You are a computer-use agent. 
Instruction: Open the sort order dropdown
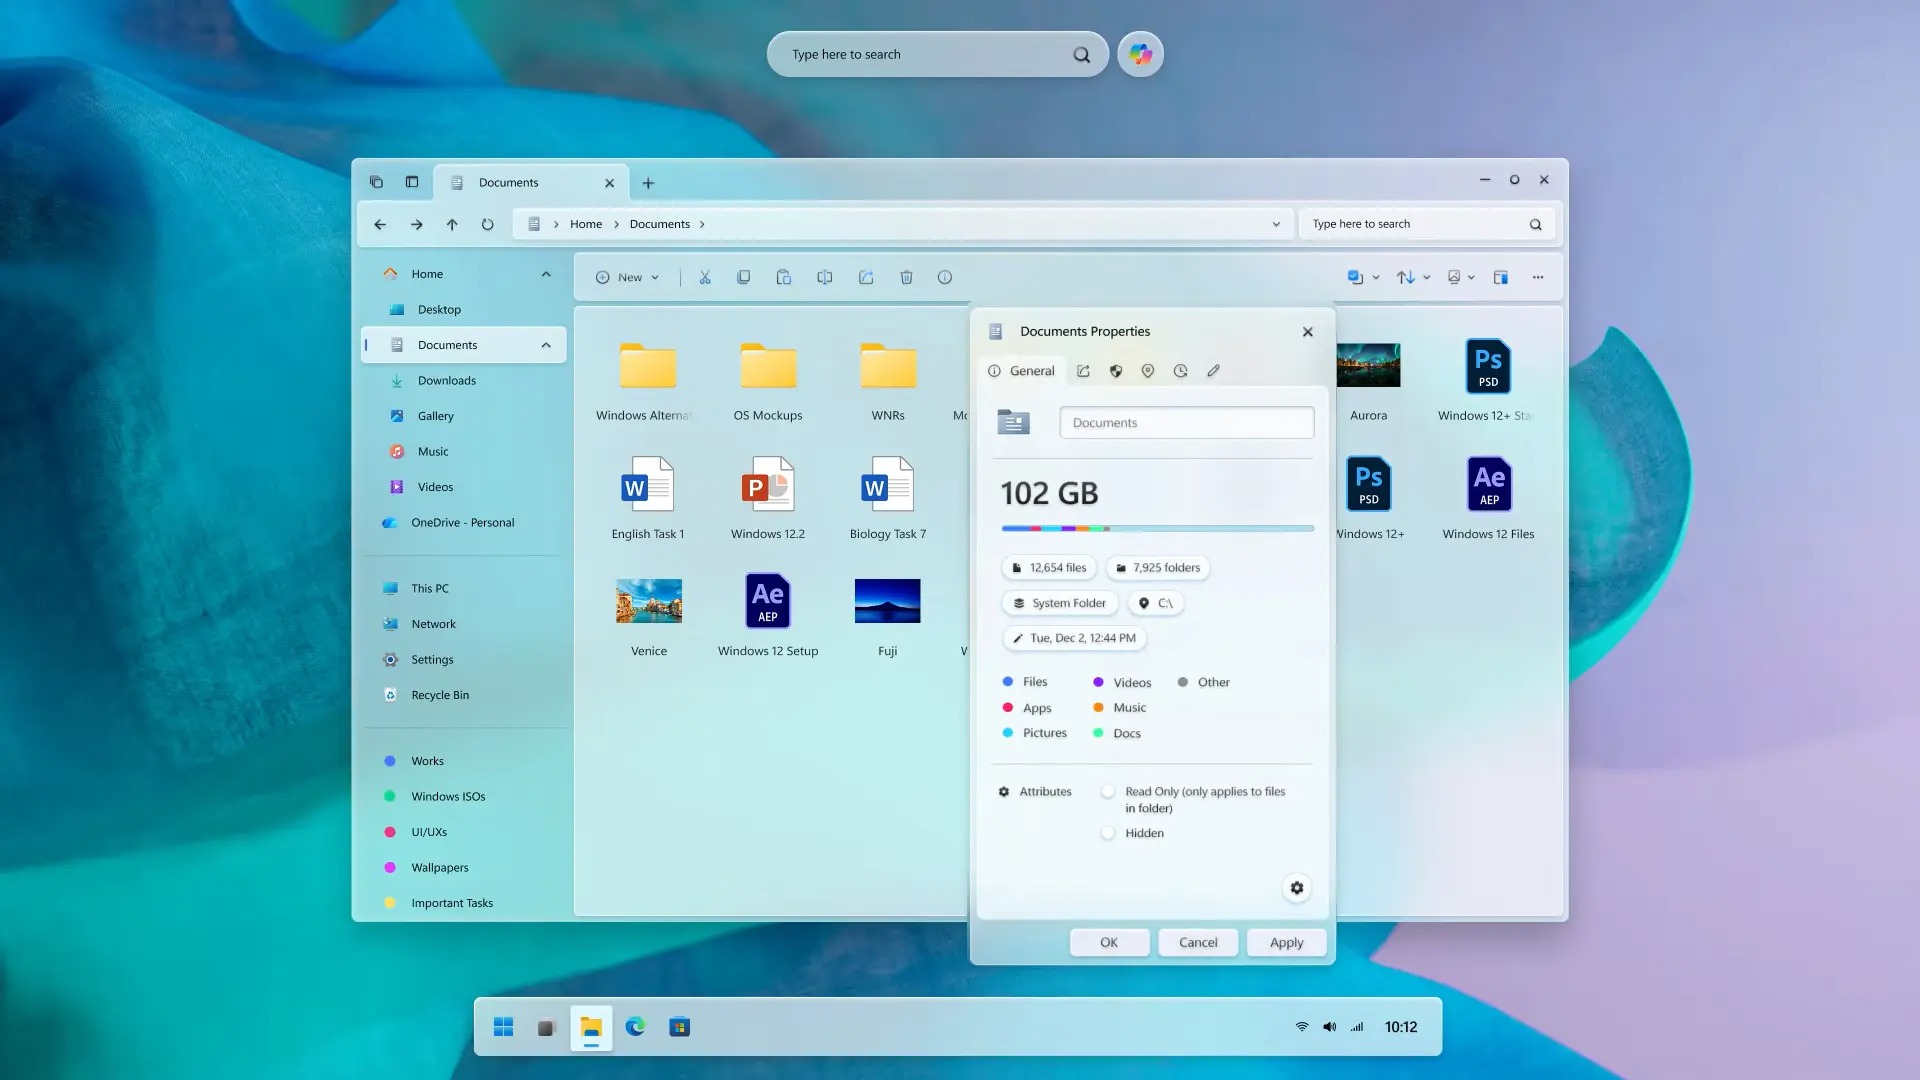[x=1412, y=277]
